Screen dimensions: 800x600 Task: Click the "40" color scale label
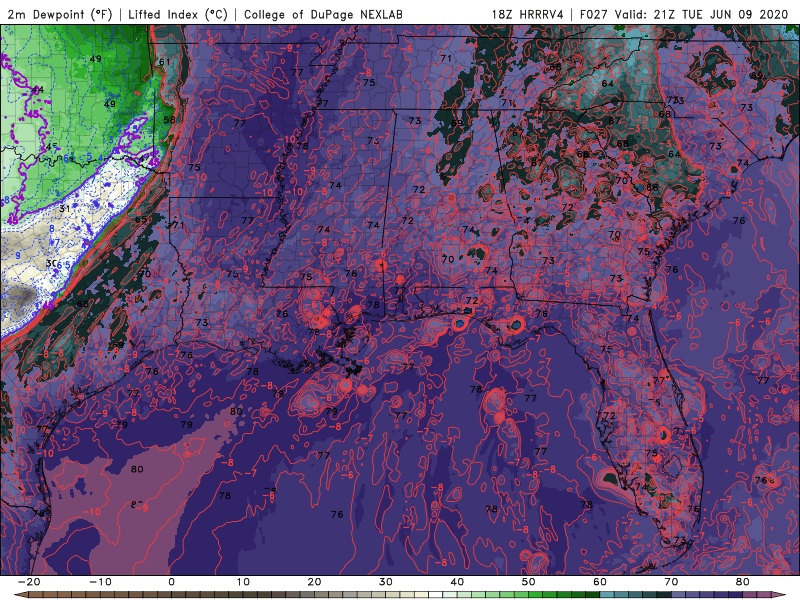pyautogui.click(x=457, y=582)
